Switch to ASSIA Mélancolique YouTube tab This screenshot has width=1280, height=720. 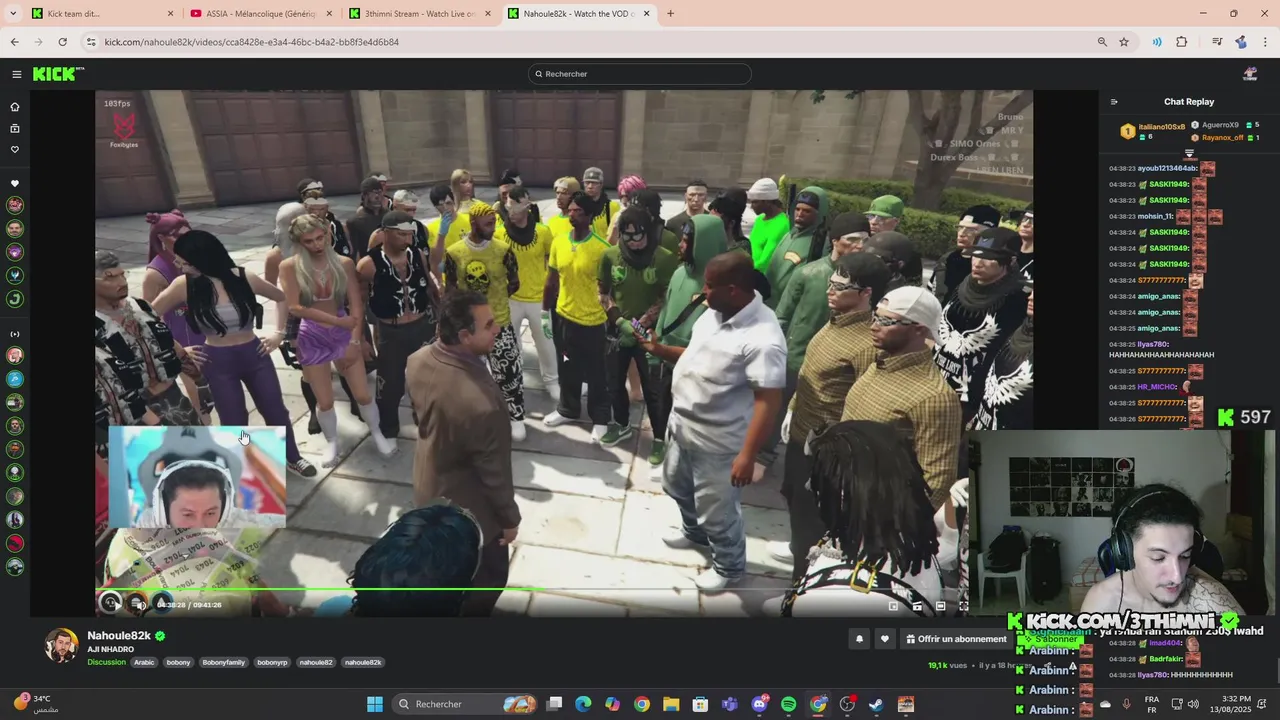point(260,14)
